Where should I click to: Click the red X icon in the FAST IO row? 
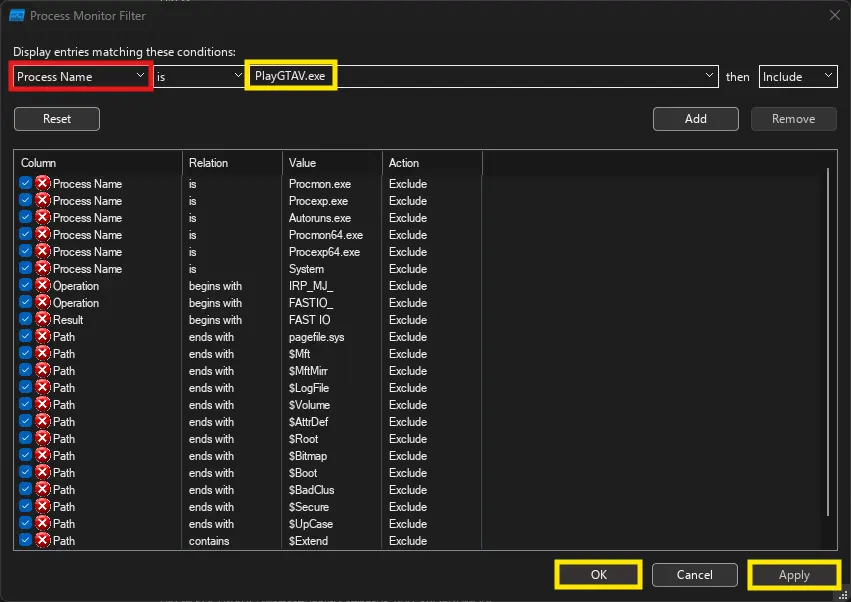(43, 319)
